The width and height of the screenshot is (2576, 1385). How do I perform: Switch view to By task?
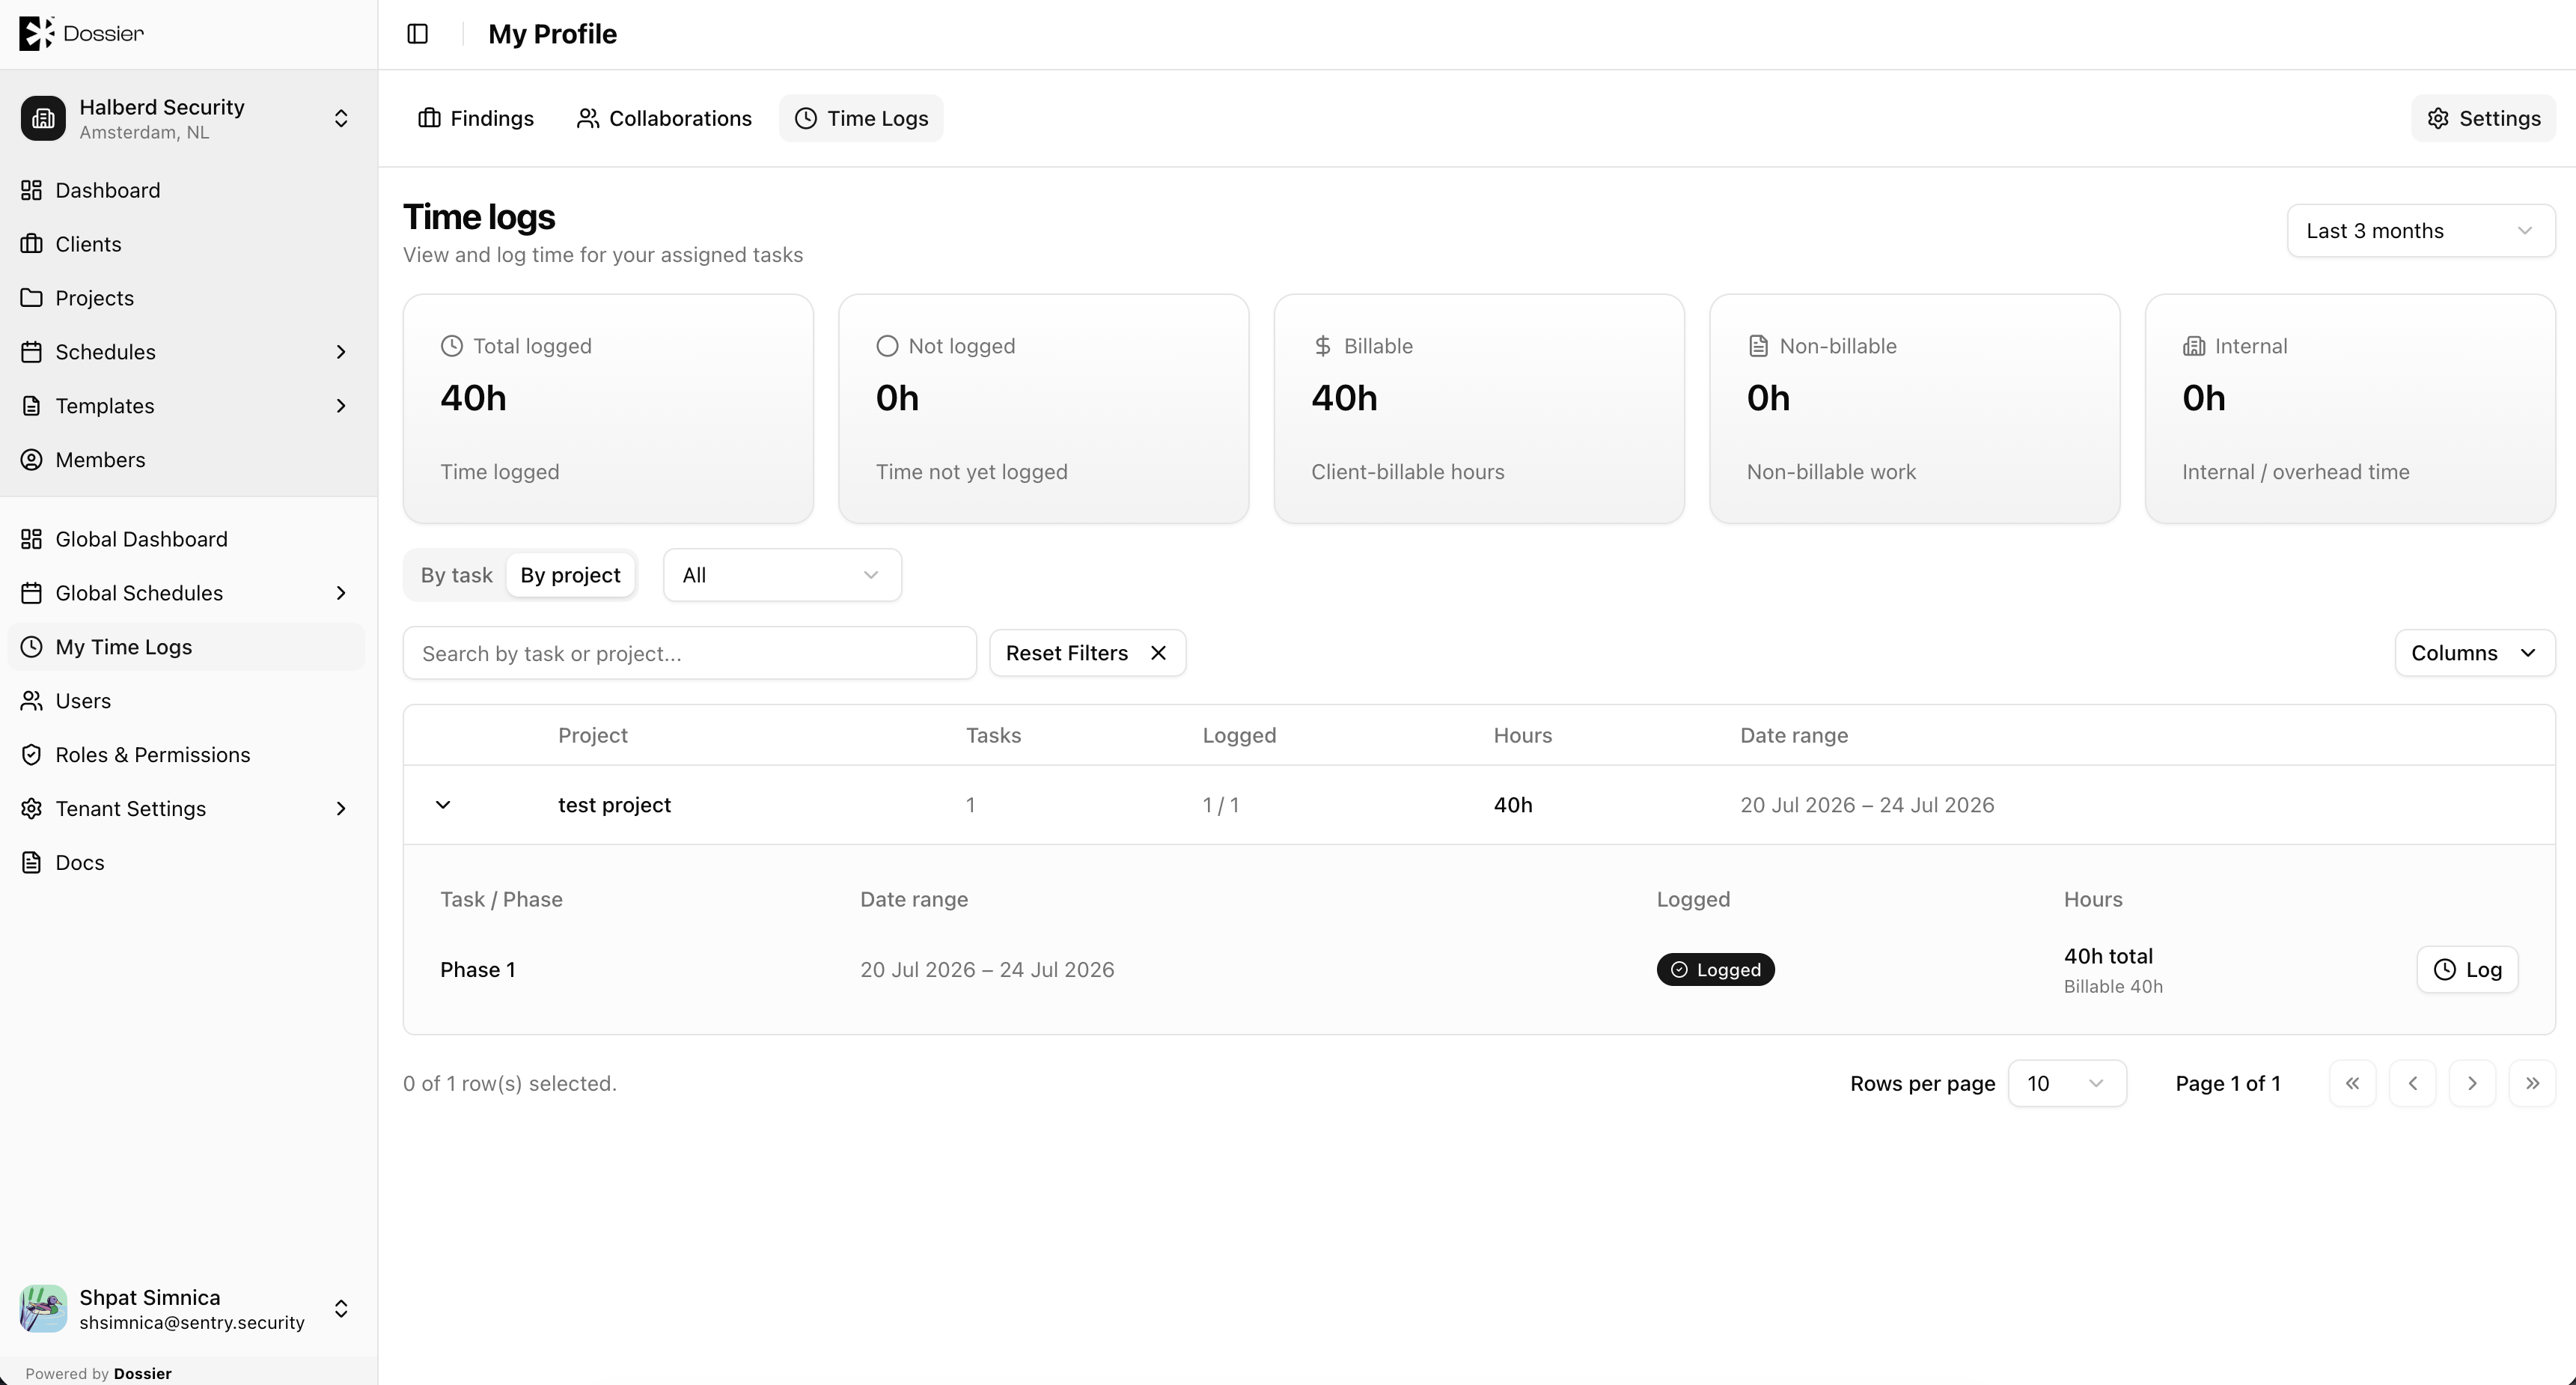click(x=456, y=575)
